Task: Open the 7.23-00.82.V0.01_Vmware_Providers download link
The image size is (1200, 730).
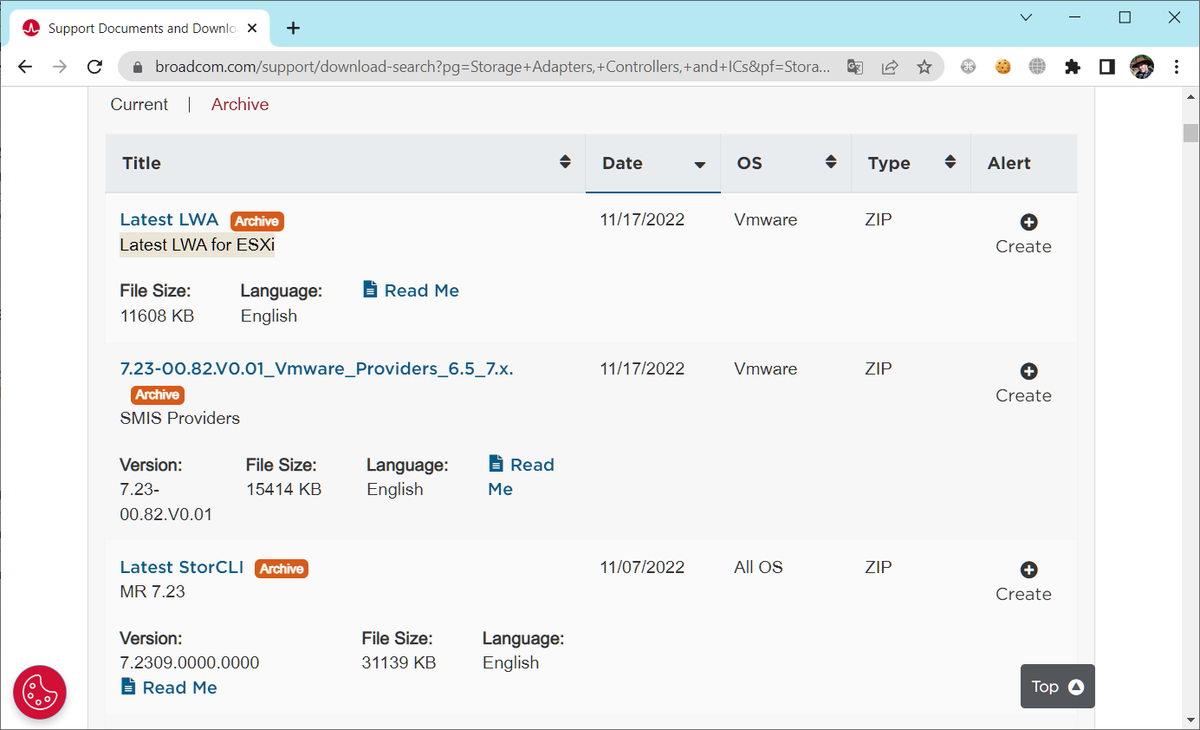Action: (x=317, y=368)
